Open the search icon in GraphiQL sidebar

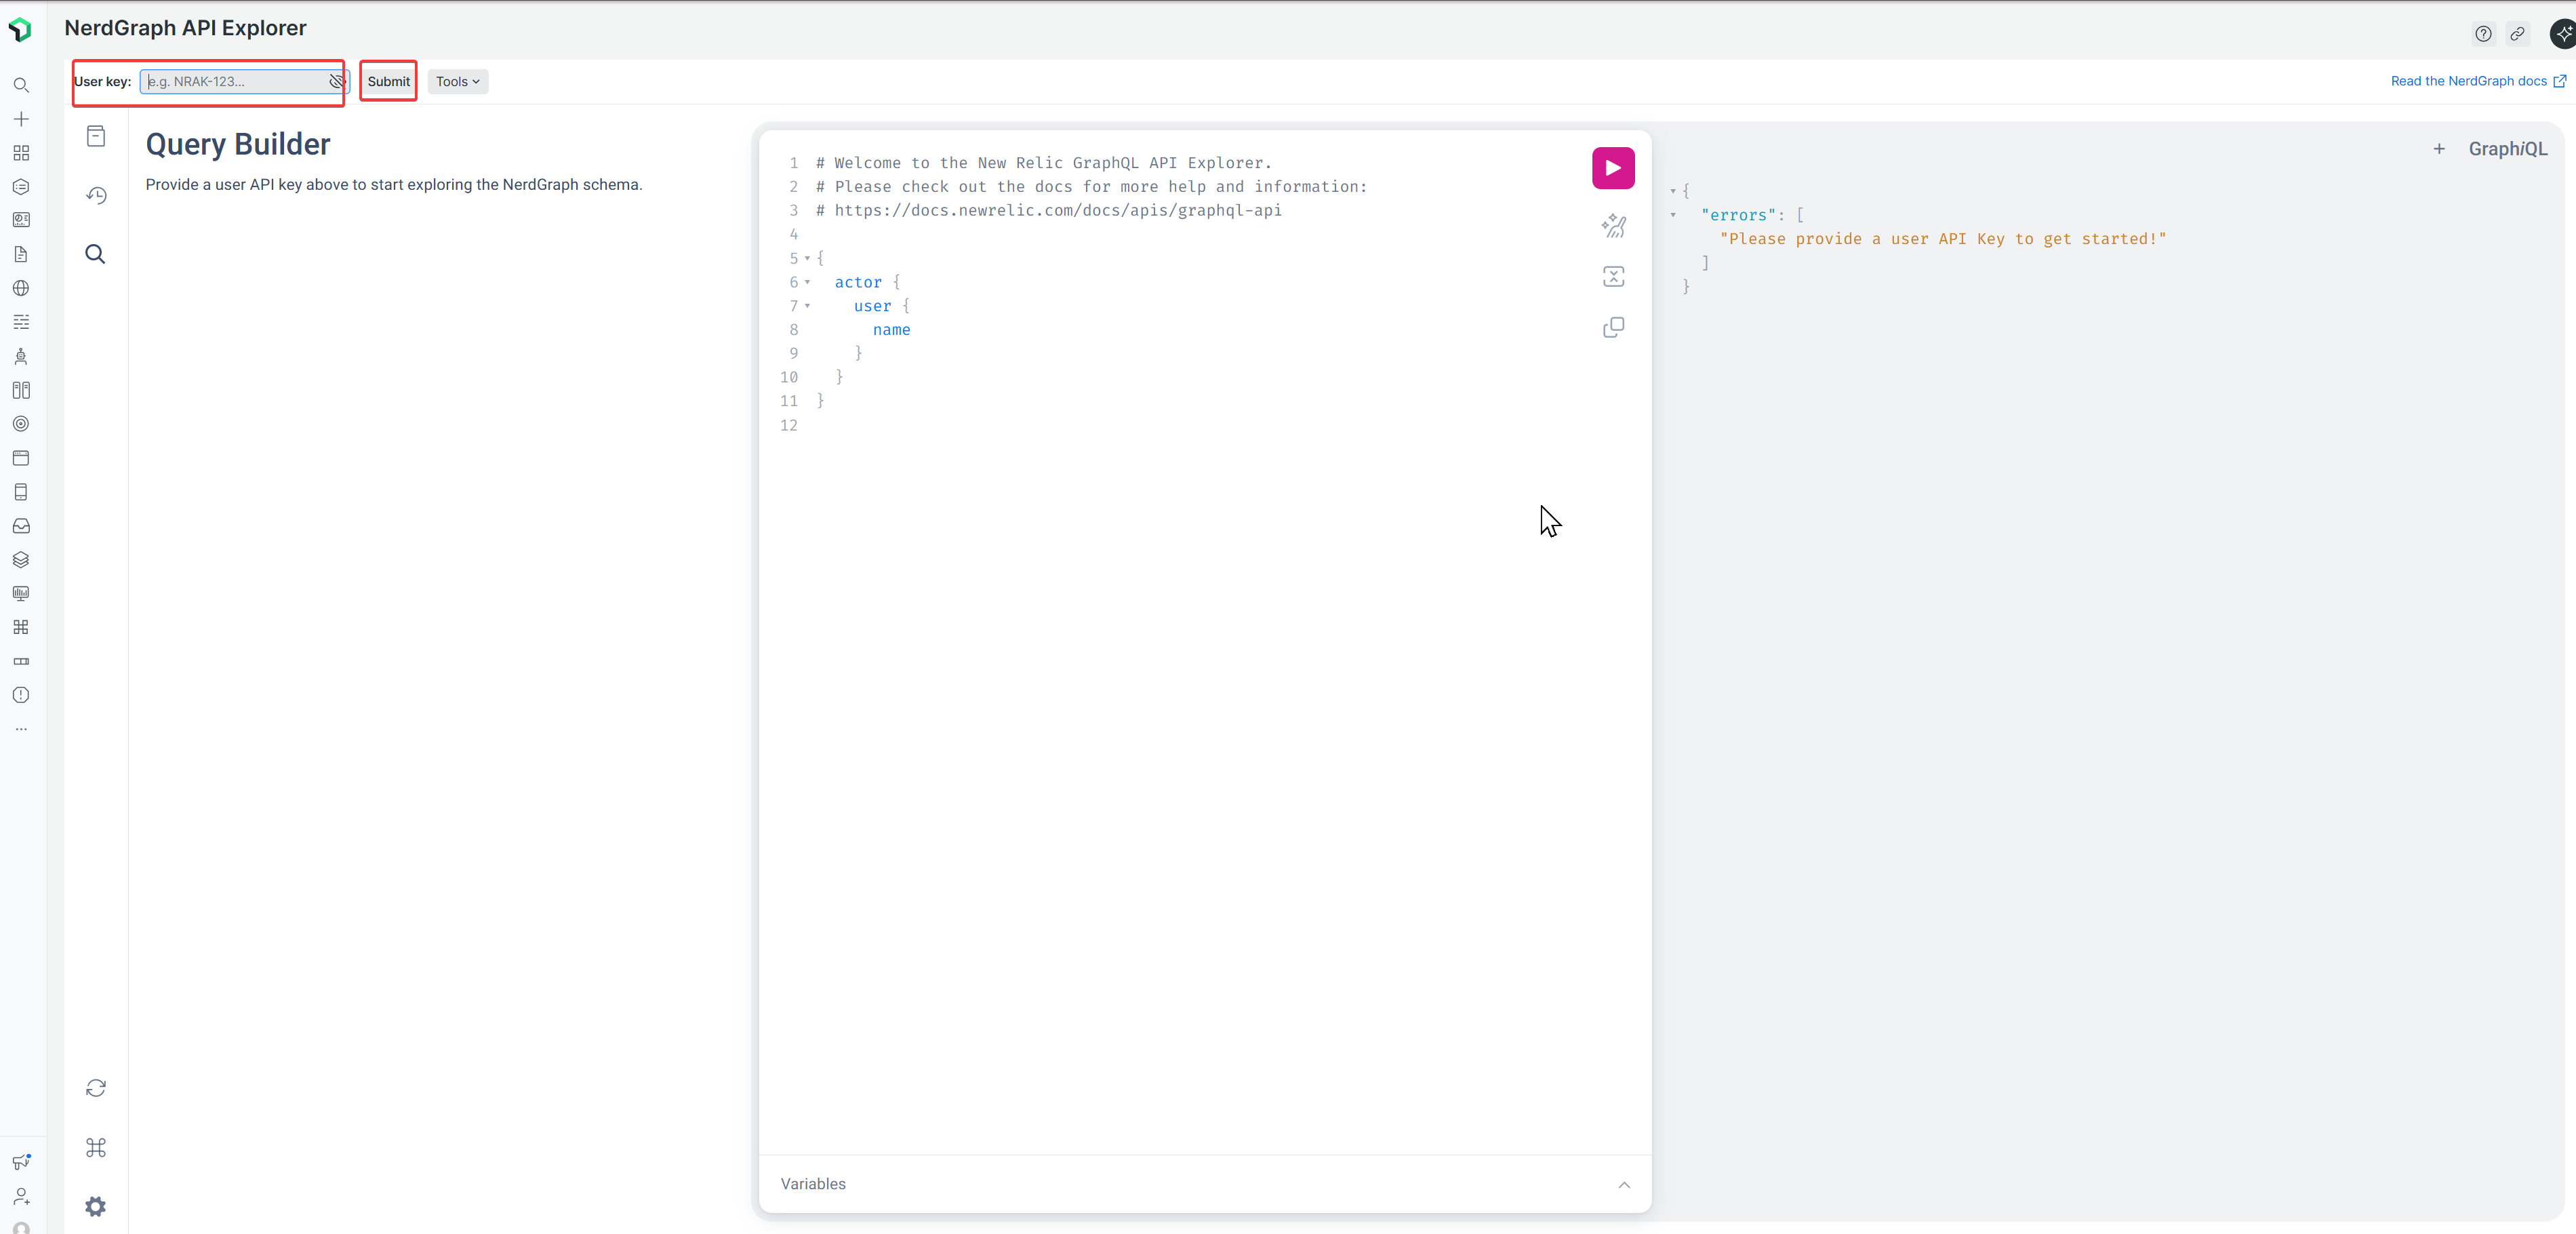(96, 254)
